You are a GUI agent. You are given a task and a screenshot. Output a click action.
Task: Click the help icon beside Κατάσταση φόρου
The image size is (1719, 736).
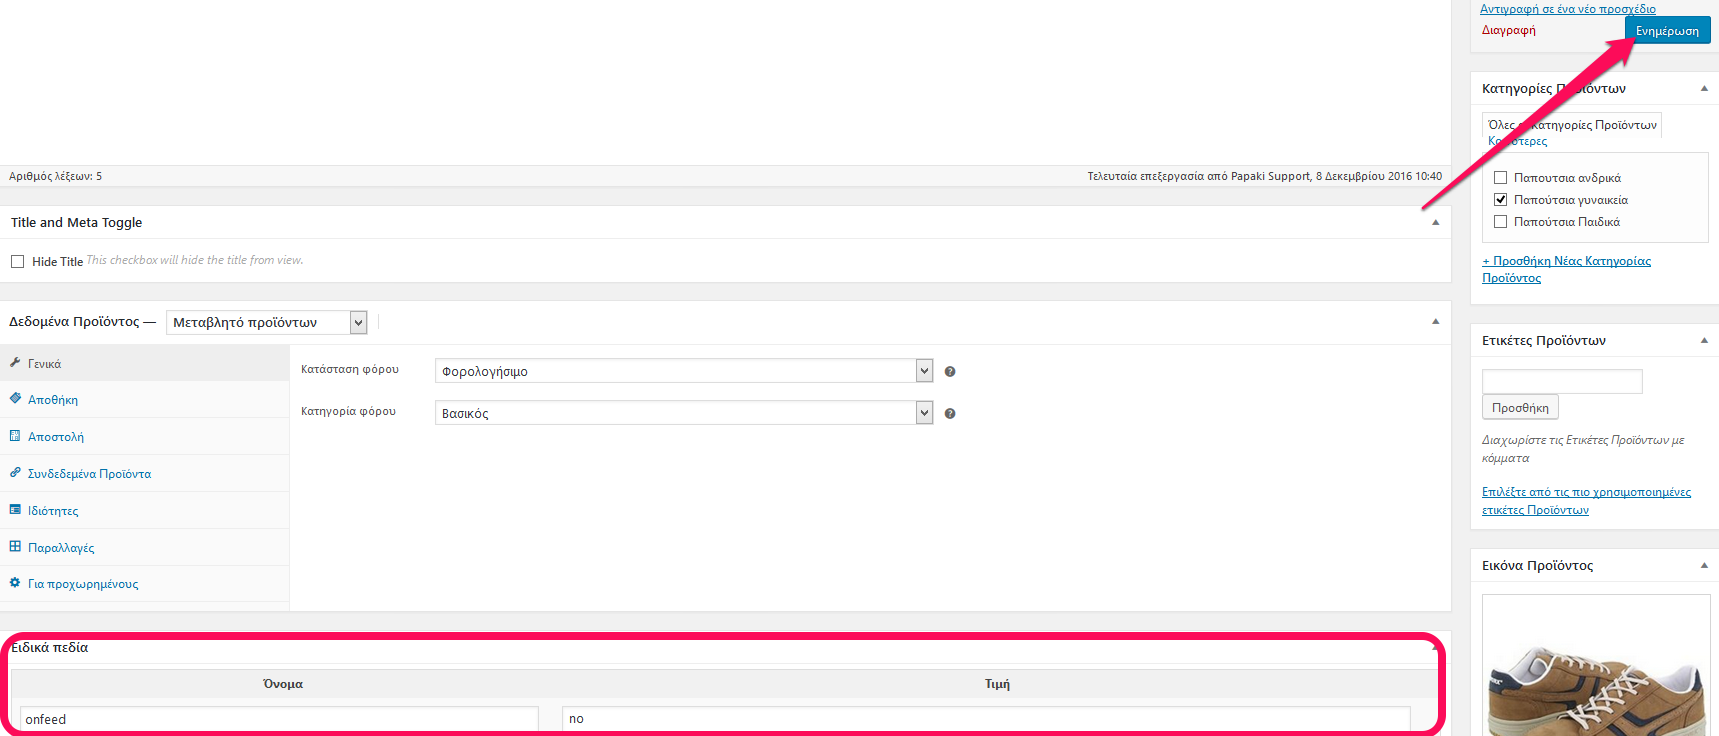tap(950, 372)
